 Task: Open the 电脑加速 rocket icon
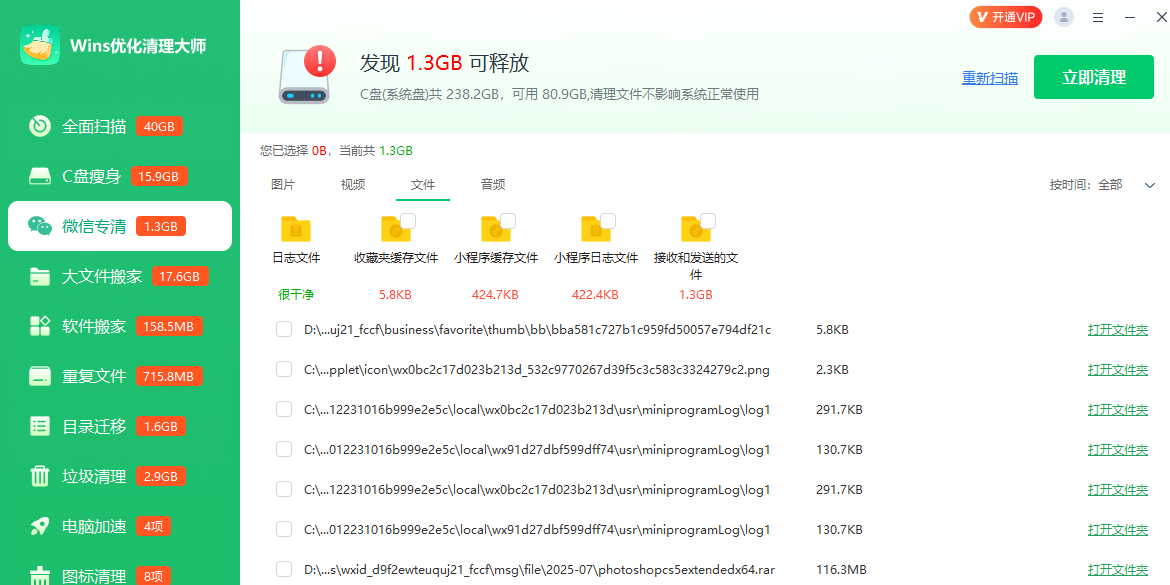(40, 526)
